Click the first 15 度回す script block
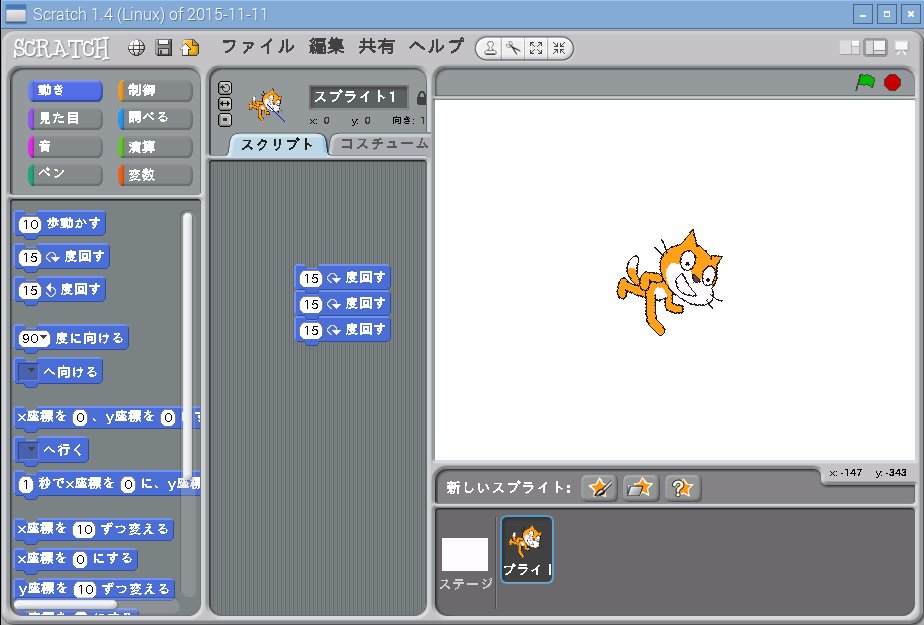 pyautogui.click(x=342, y=277)
